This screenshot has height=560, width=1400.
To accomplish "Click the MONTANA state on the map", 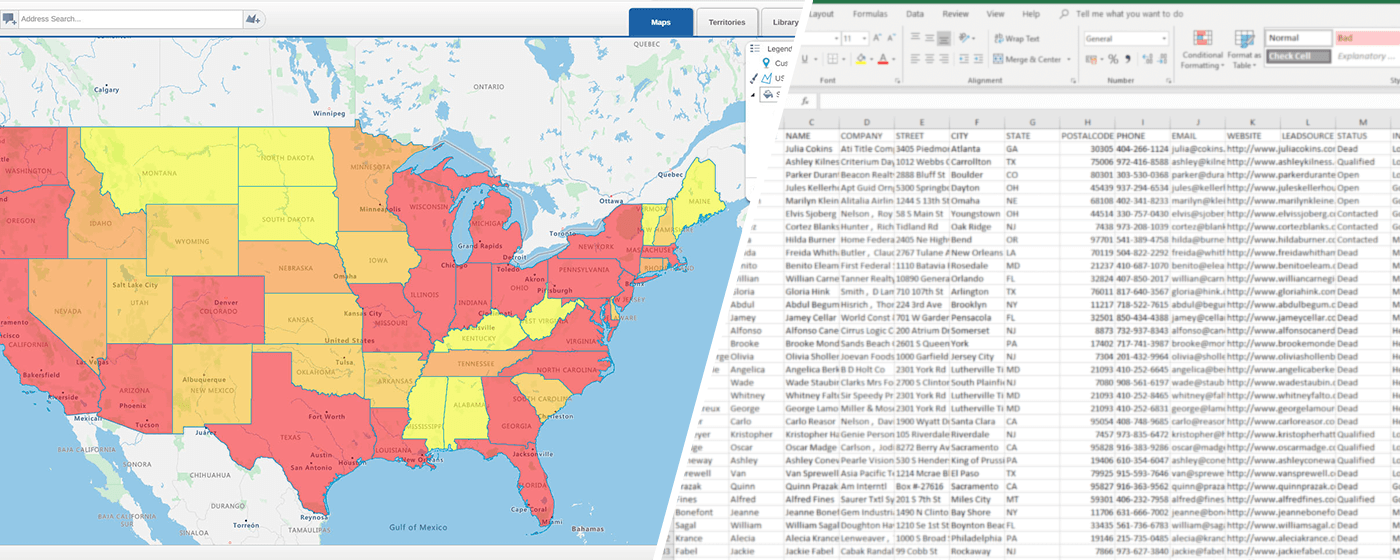I will click(159, 171).
